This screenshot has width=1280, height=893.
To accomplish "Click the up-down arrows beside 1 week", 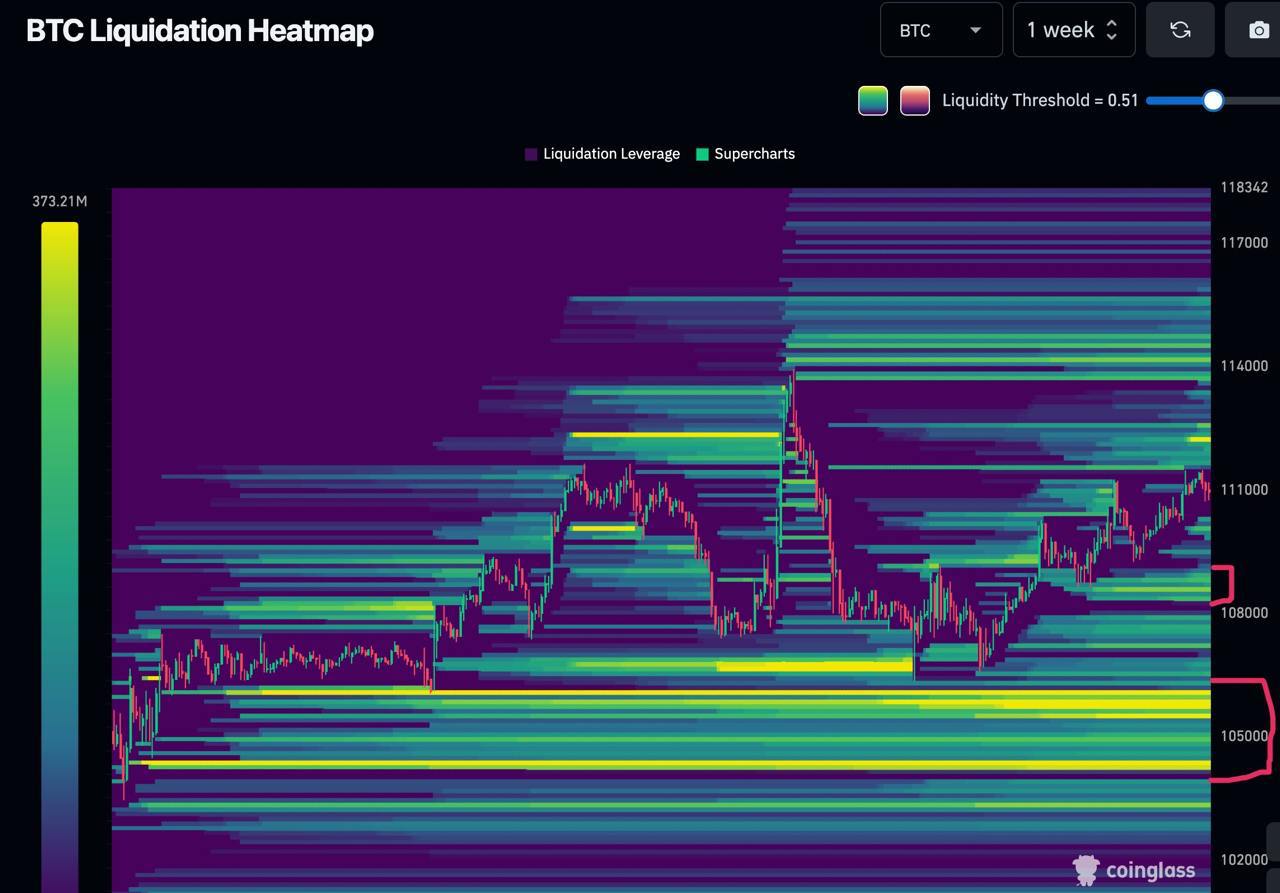I will (1111, 30).
